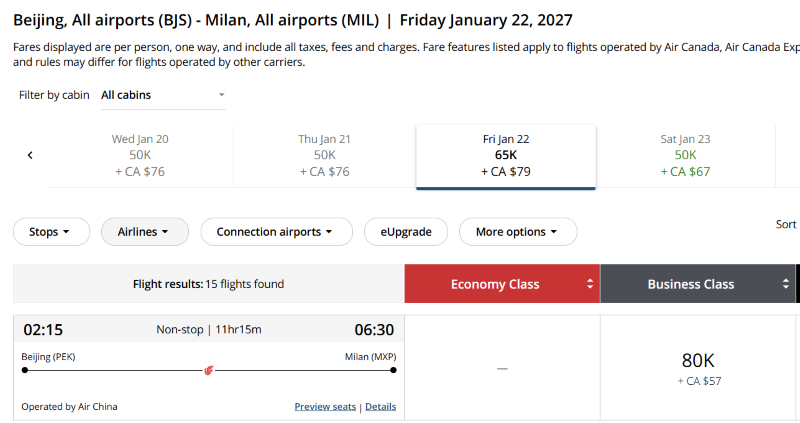Select the Wed Jan 20 date tab
Image resolution: width=800 pixels, height=423 pixels.
pos(140,155)
